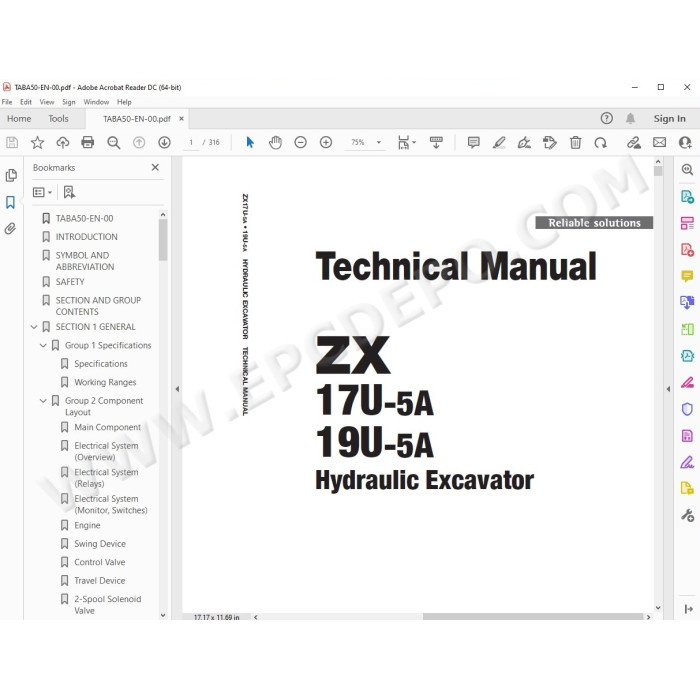Click the document vertical scrollbar thumb
The image size is (700, 700).
[658, 171]
